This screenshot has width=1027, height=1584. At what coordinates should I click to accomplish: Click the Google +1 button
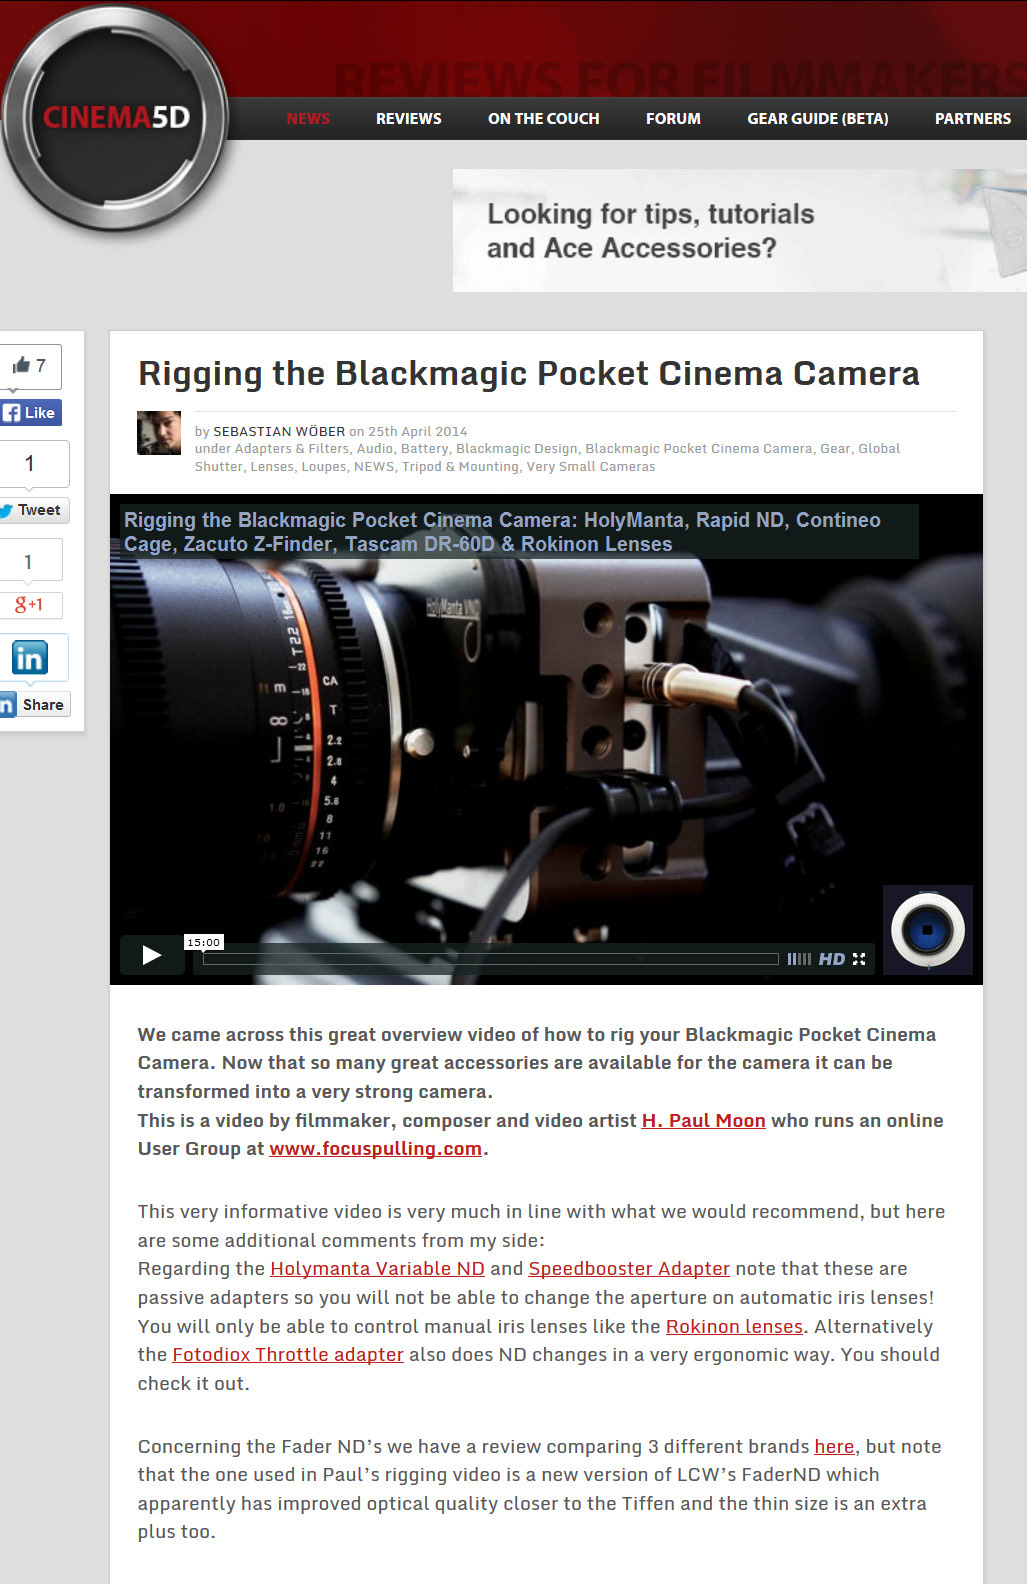tap(30, 605)
